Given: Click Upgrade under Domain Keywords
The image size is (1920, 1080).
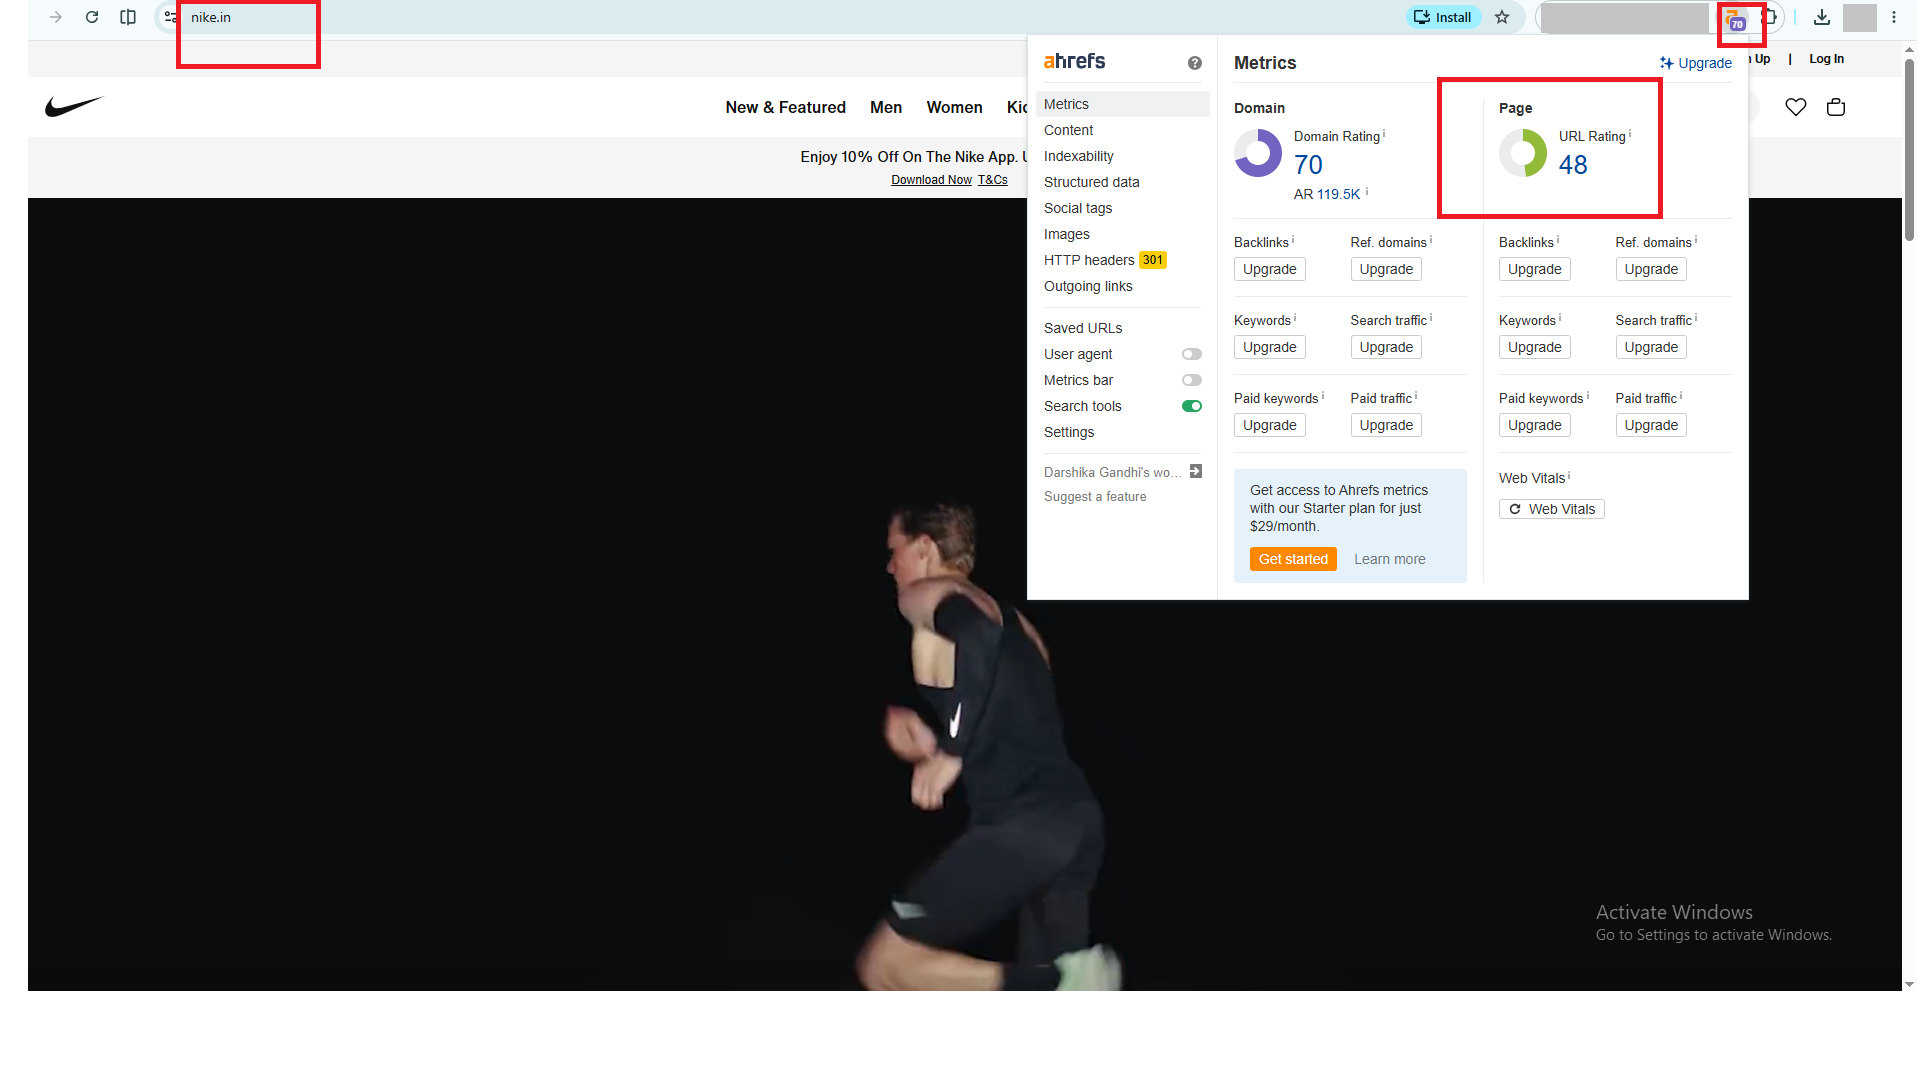Looking at the screenshot, I should [x=1269, y=347].
